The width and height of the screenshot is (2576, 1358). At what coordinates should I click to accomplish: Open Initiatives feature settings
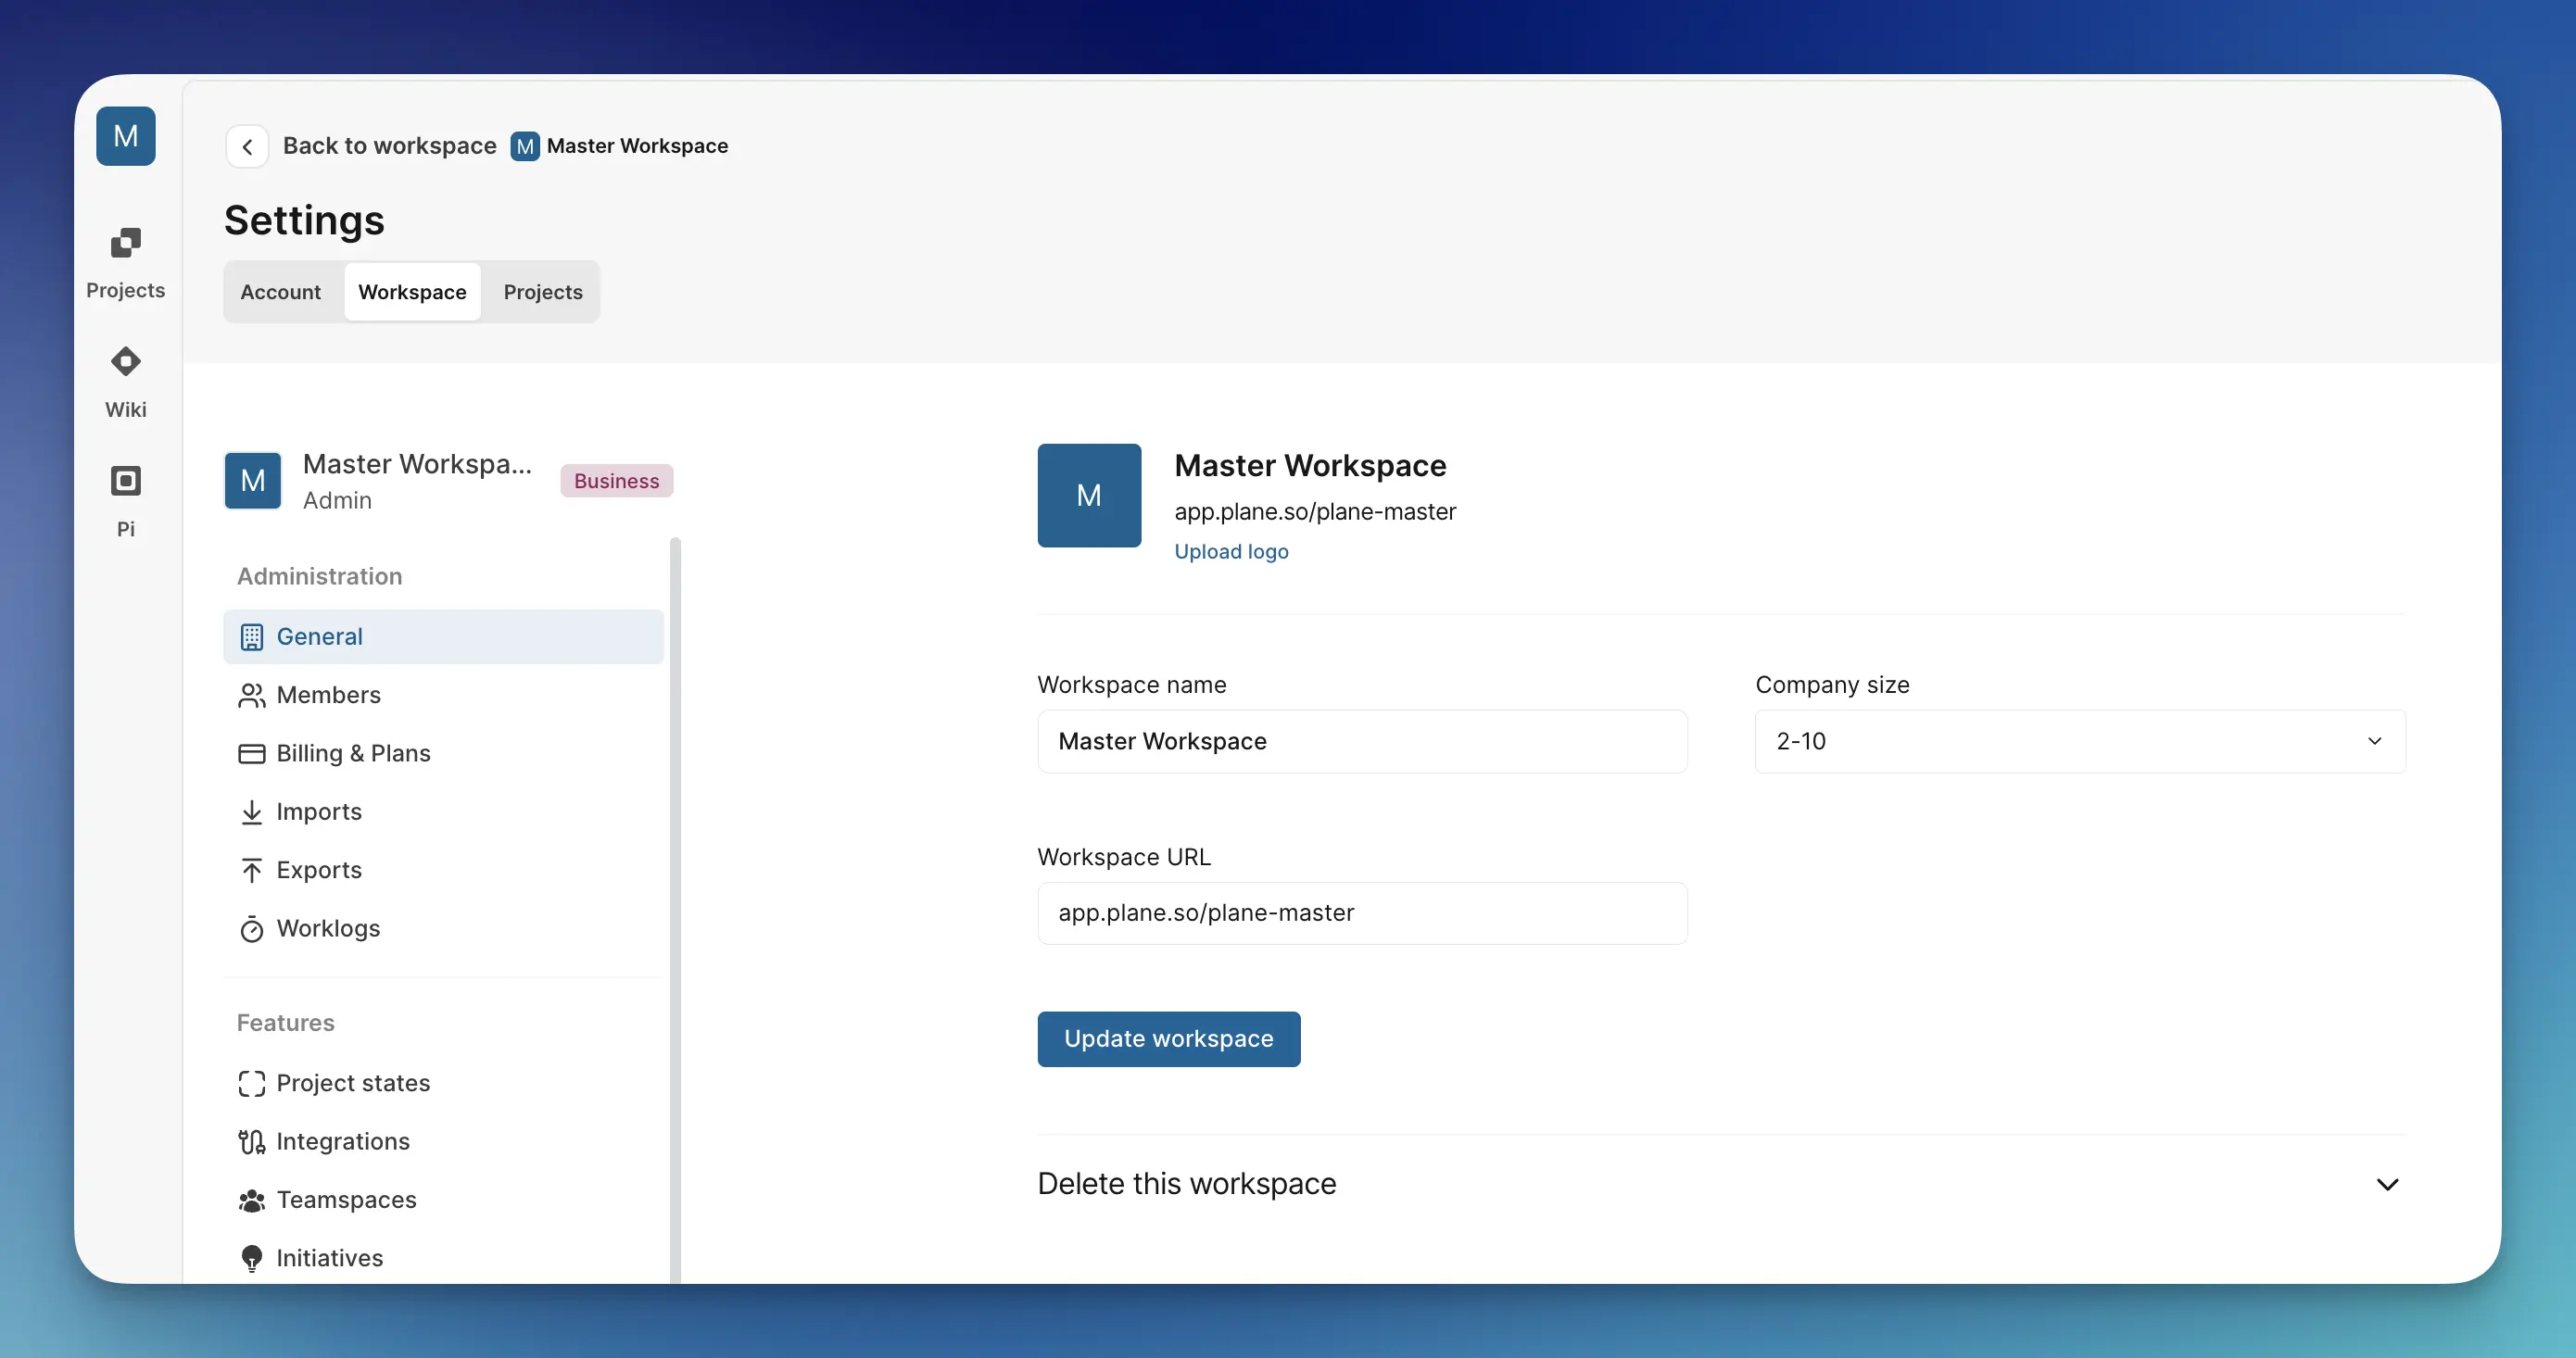pos(443,1258)
